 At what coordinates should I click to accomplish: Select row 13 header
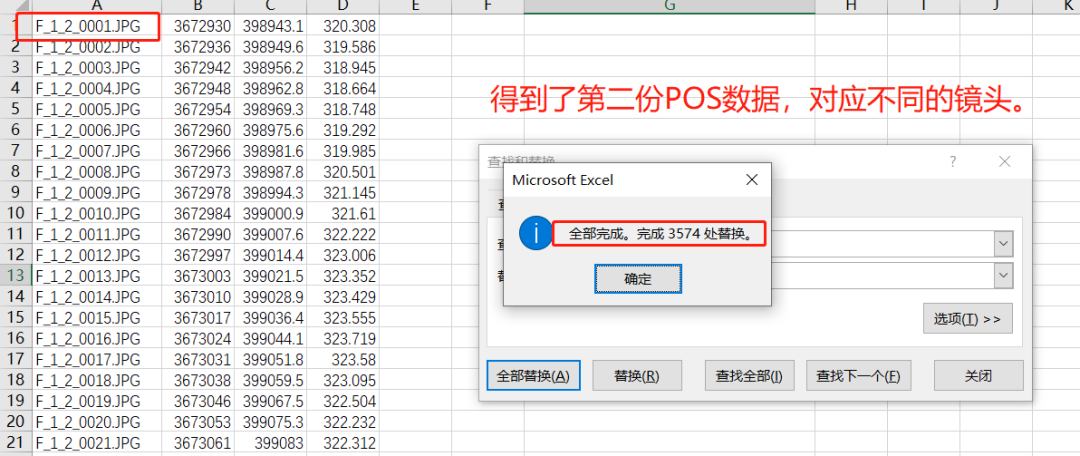pyautogui.click(x=16, y=276)
